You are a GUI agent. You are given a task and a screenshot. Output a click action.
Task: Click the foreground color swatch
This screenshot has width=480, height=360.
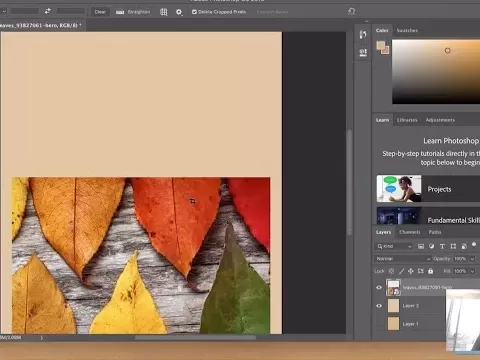coord(381,45)
